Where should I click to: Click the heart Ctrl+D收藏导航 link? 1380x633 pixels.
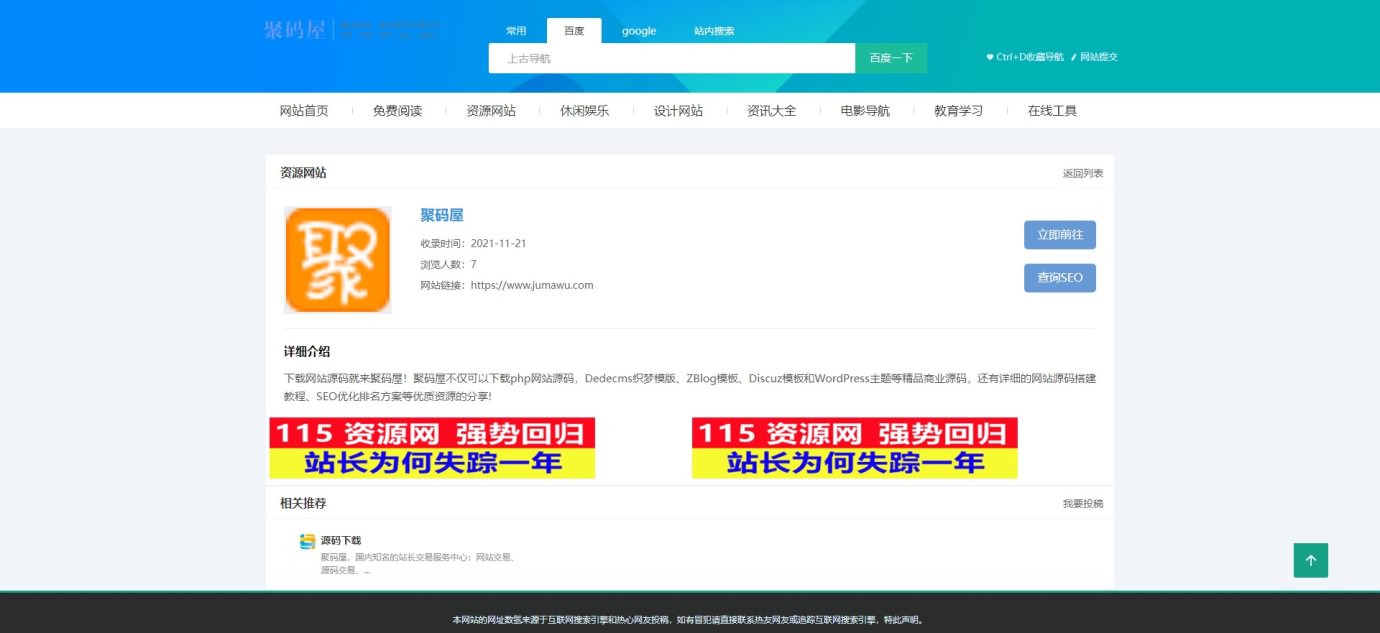tap(1025, 57)
